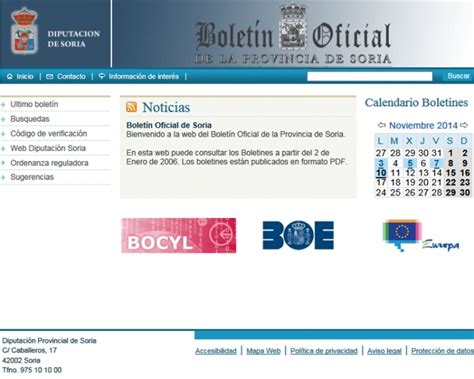The width and height of the screenshot is (474, 379).
Task: Go to next month with right arrow
Action: (464, 125)
